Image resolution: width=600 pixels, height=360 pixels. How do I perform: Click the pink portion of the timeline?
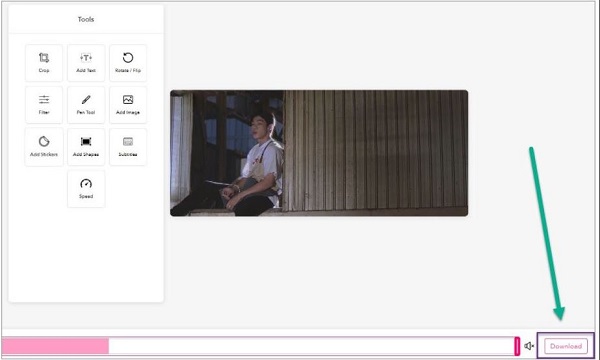point(55,346)
